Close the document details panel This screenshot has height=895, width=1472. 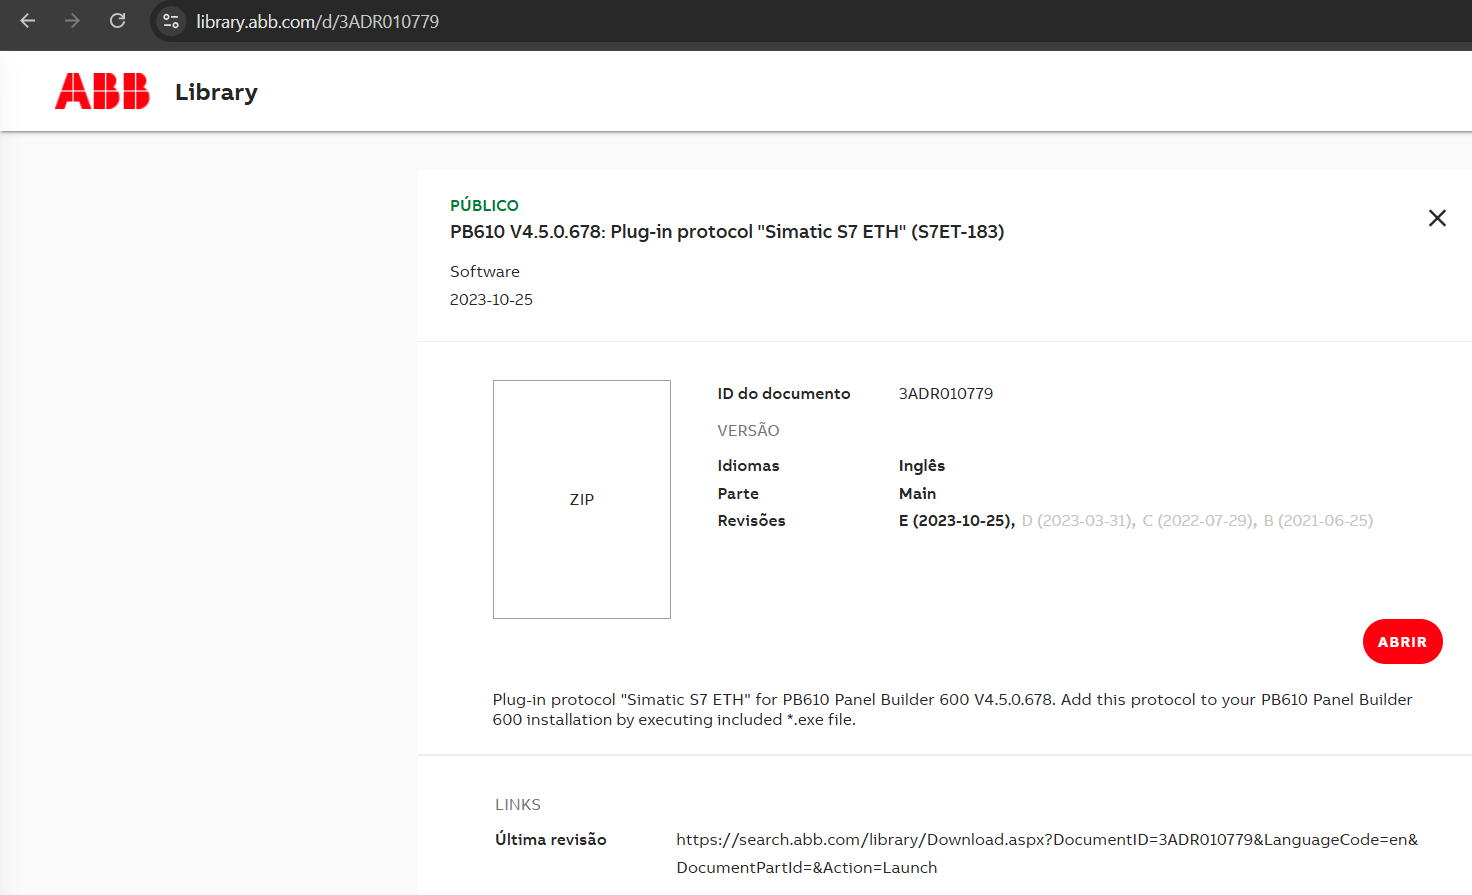point(1437,218)
